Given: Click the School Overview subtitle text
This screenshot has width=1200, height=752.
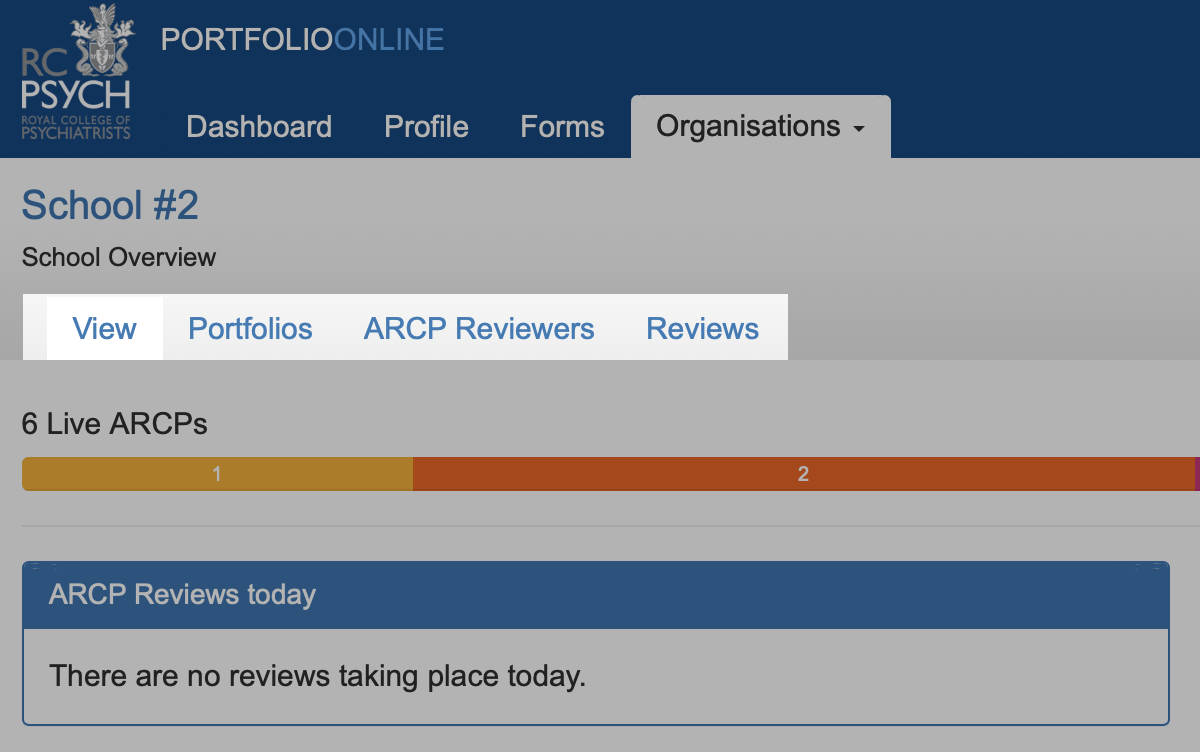Looking at the screenshot, I should pos(119,257).
